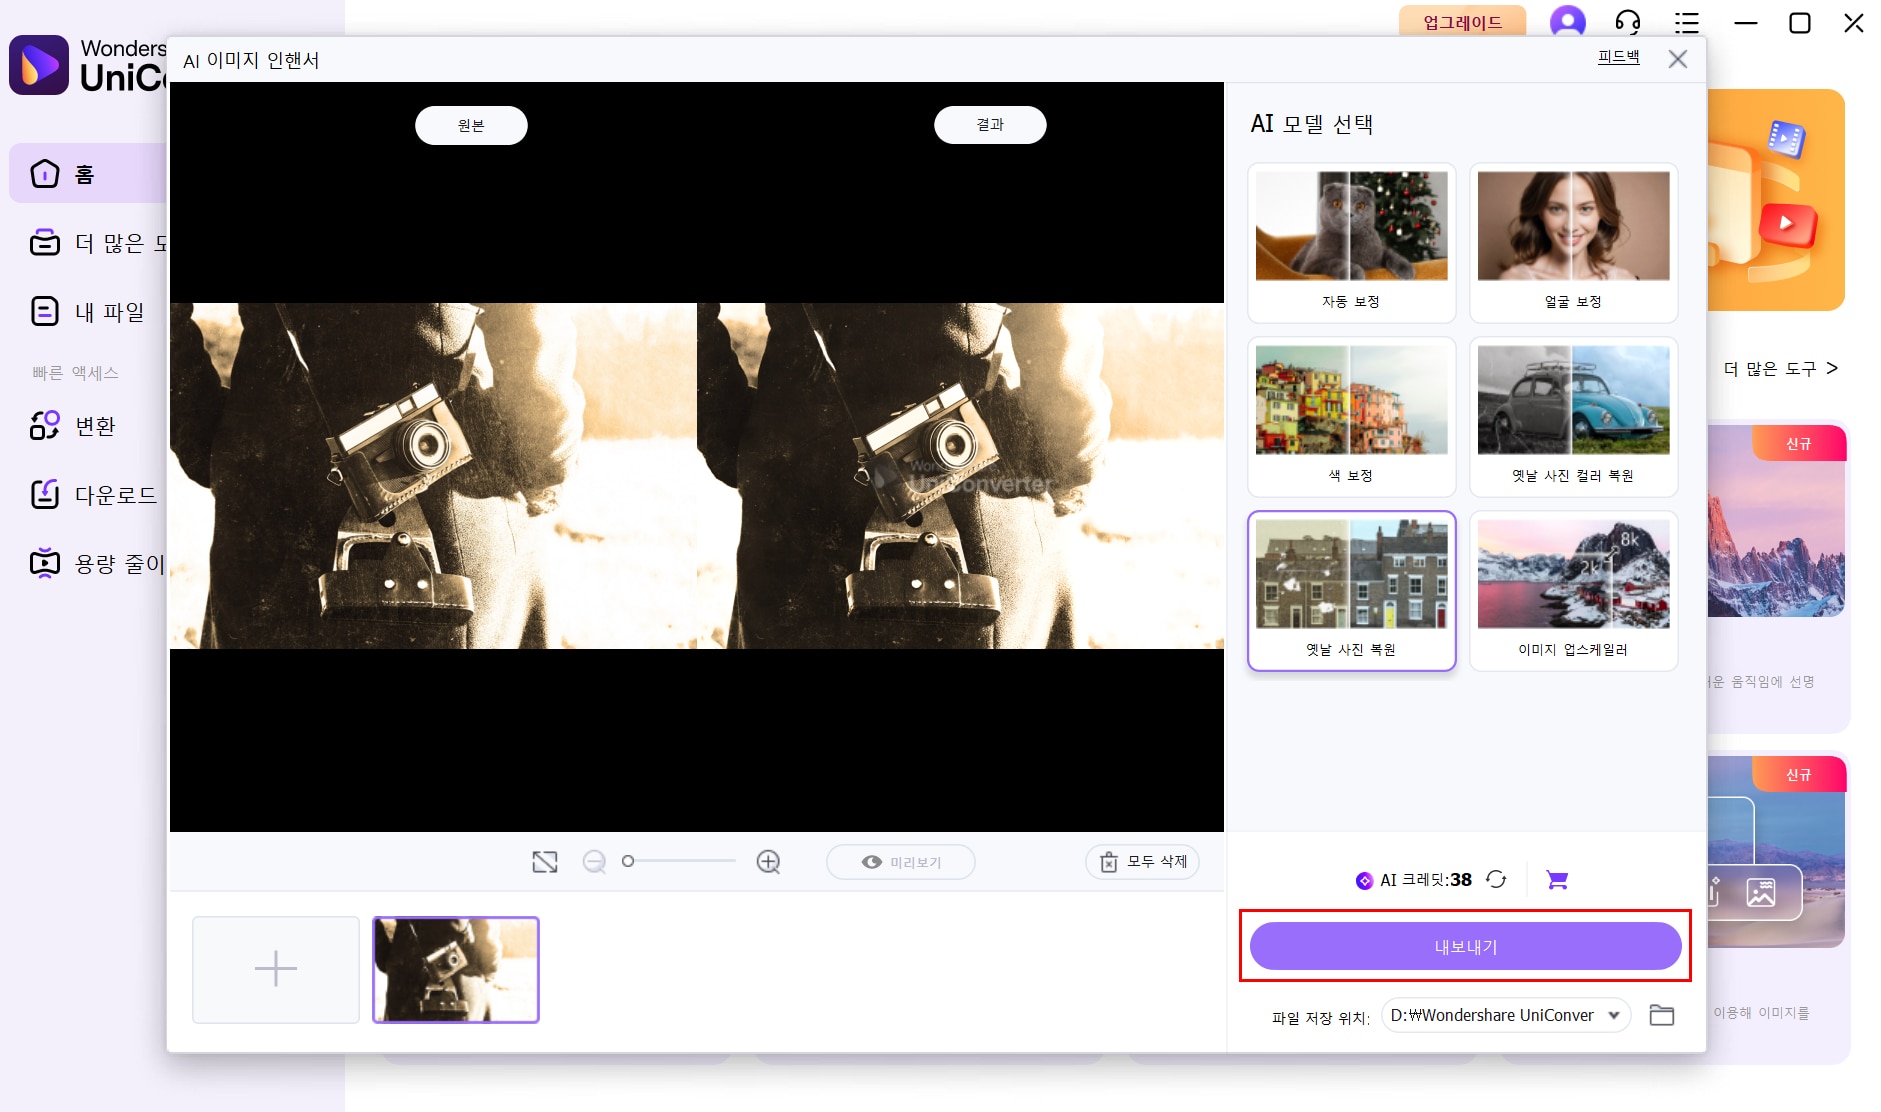1881x1112 pixels.
Task: Open the purple shopping cart icon
Action: coord(1556,880)
